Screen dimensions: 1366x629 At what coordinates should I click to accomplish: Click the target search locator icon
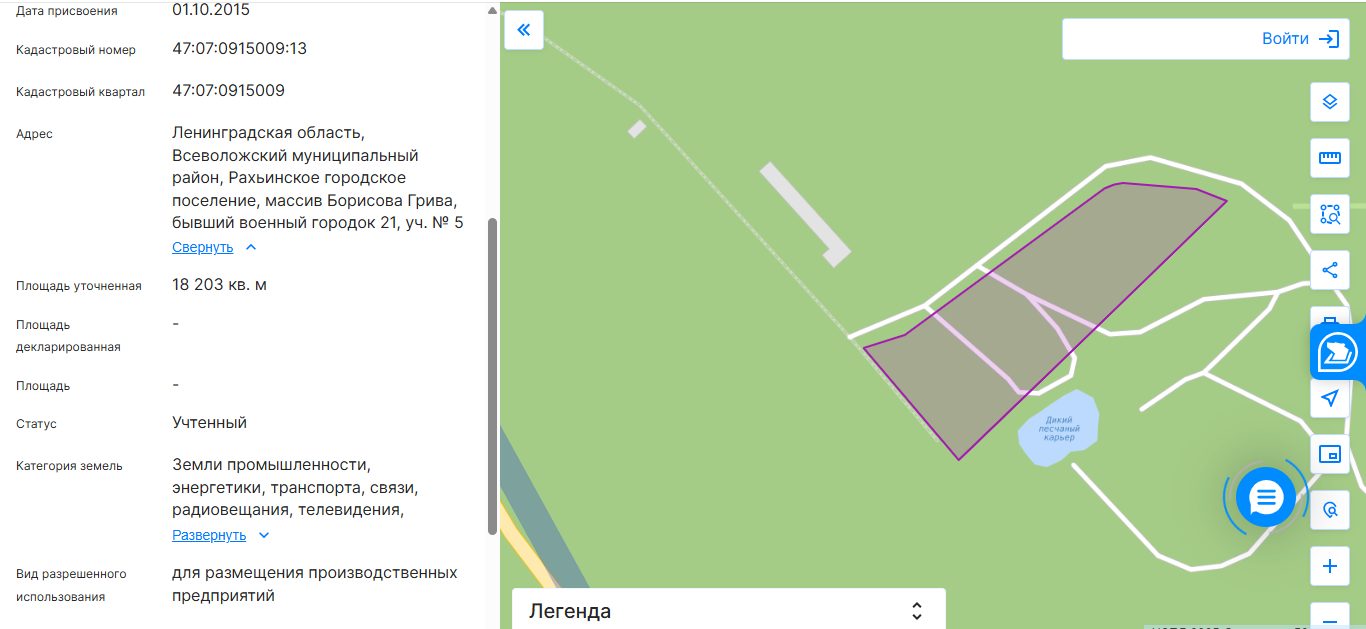pyautogui.click(x=1329, y=510)
